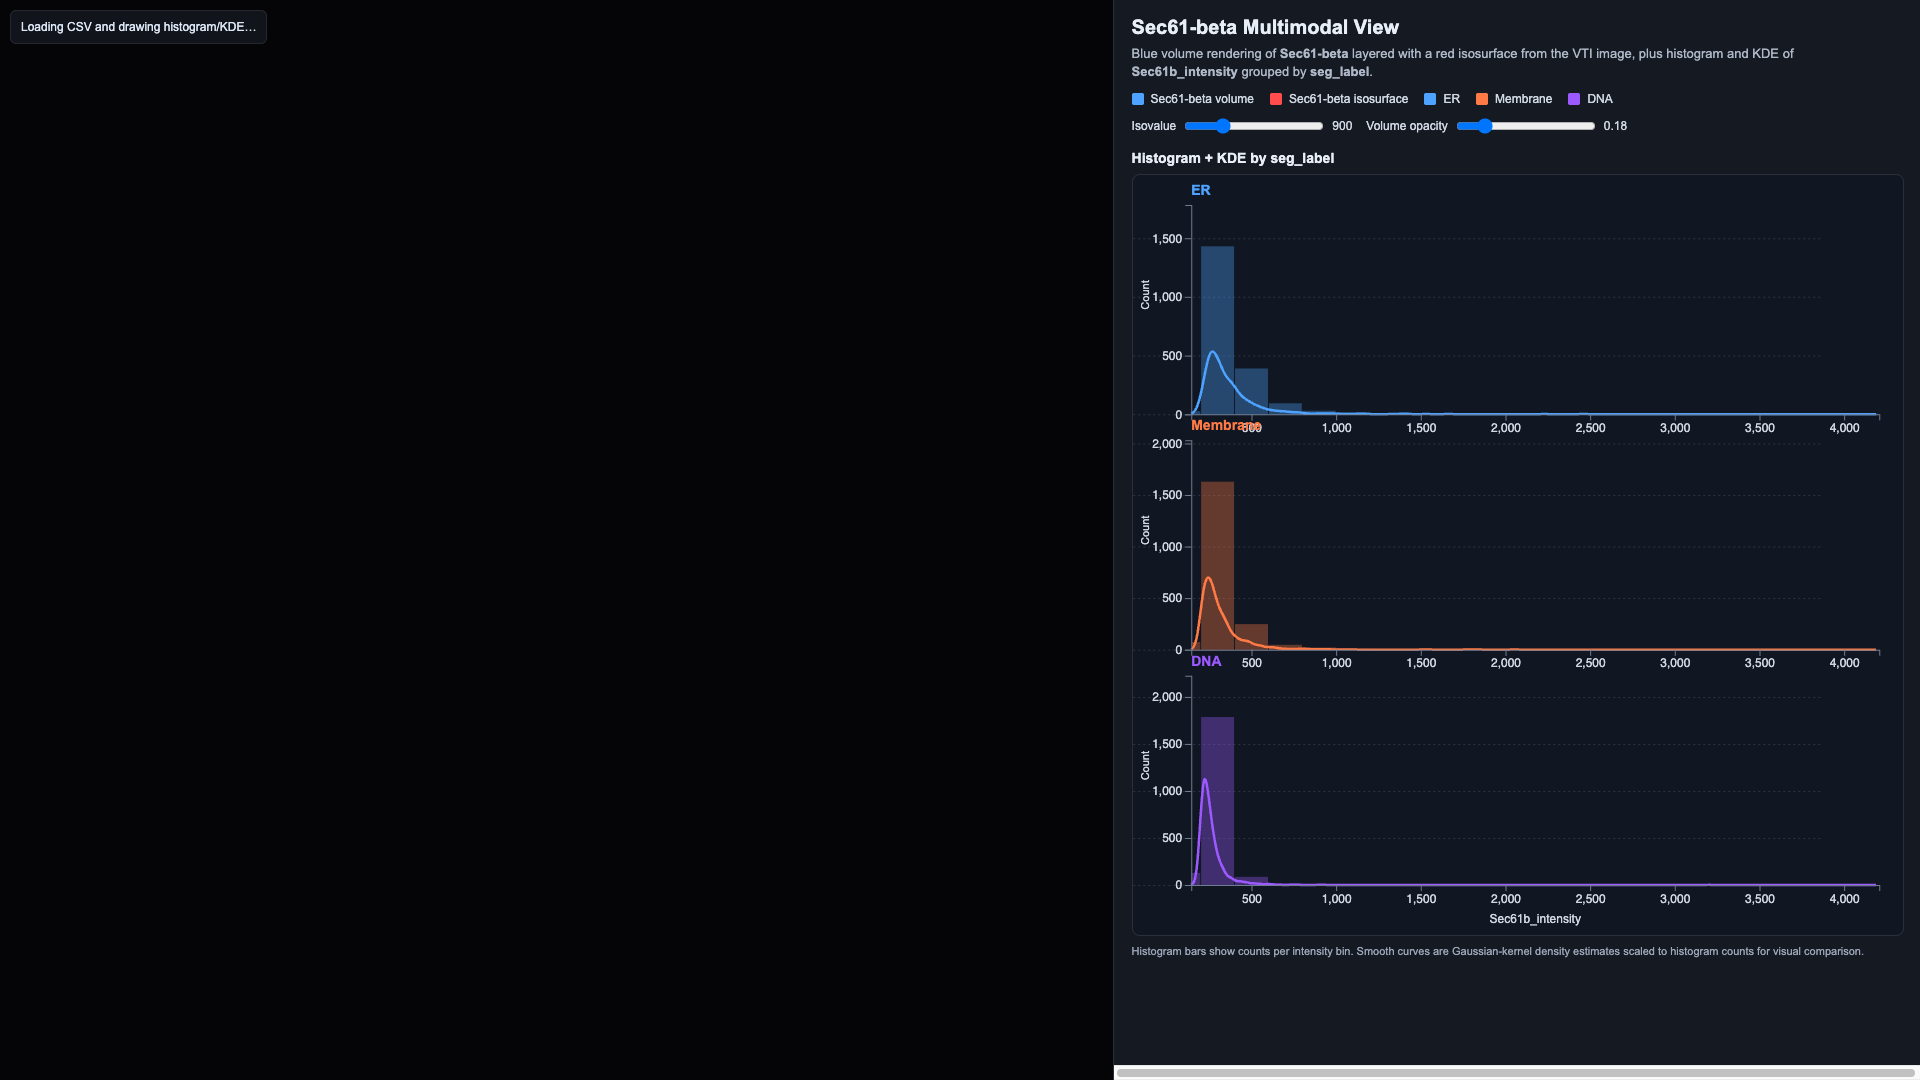The width and height of the screenshot is (1920, 1080).
Task: Click the tallest blue ER histogram bar
Action: tap(1217, 330)
